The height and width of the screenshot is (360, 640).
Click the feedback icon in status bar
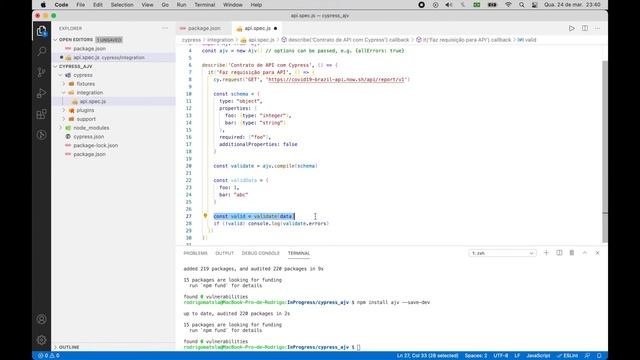click(x=587, y=356)
